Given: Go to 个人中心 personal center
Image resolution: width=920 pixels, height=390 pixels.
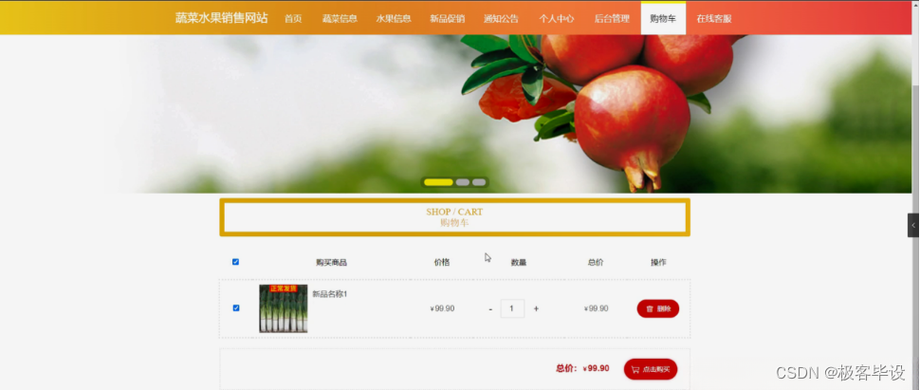Looking at the screenshot, I should click(x=556, y=19).
